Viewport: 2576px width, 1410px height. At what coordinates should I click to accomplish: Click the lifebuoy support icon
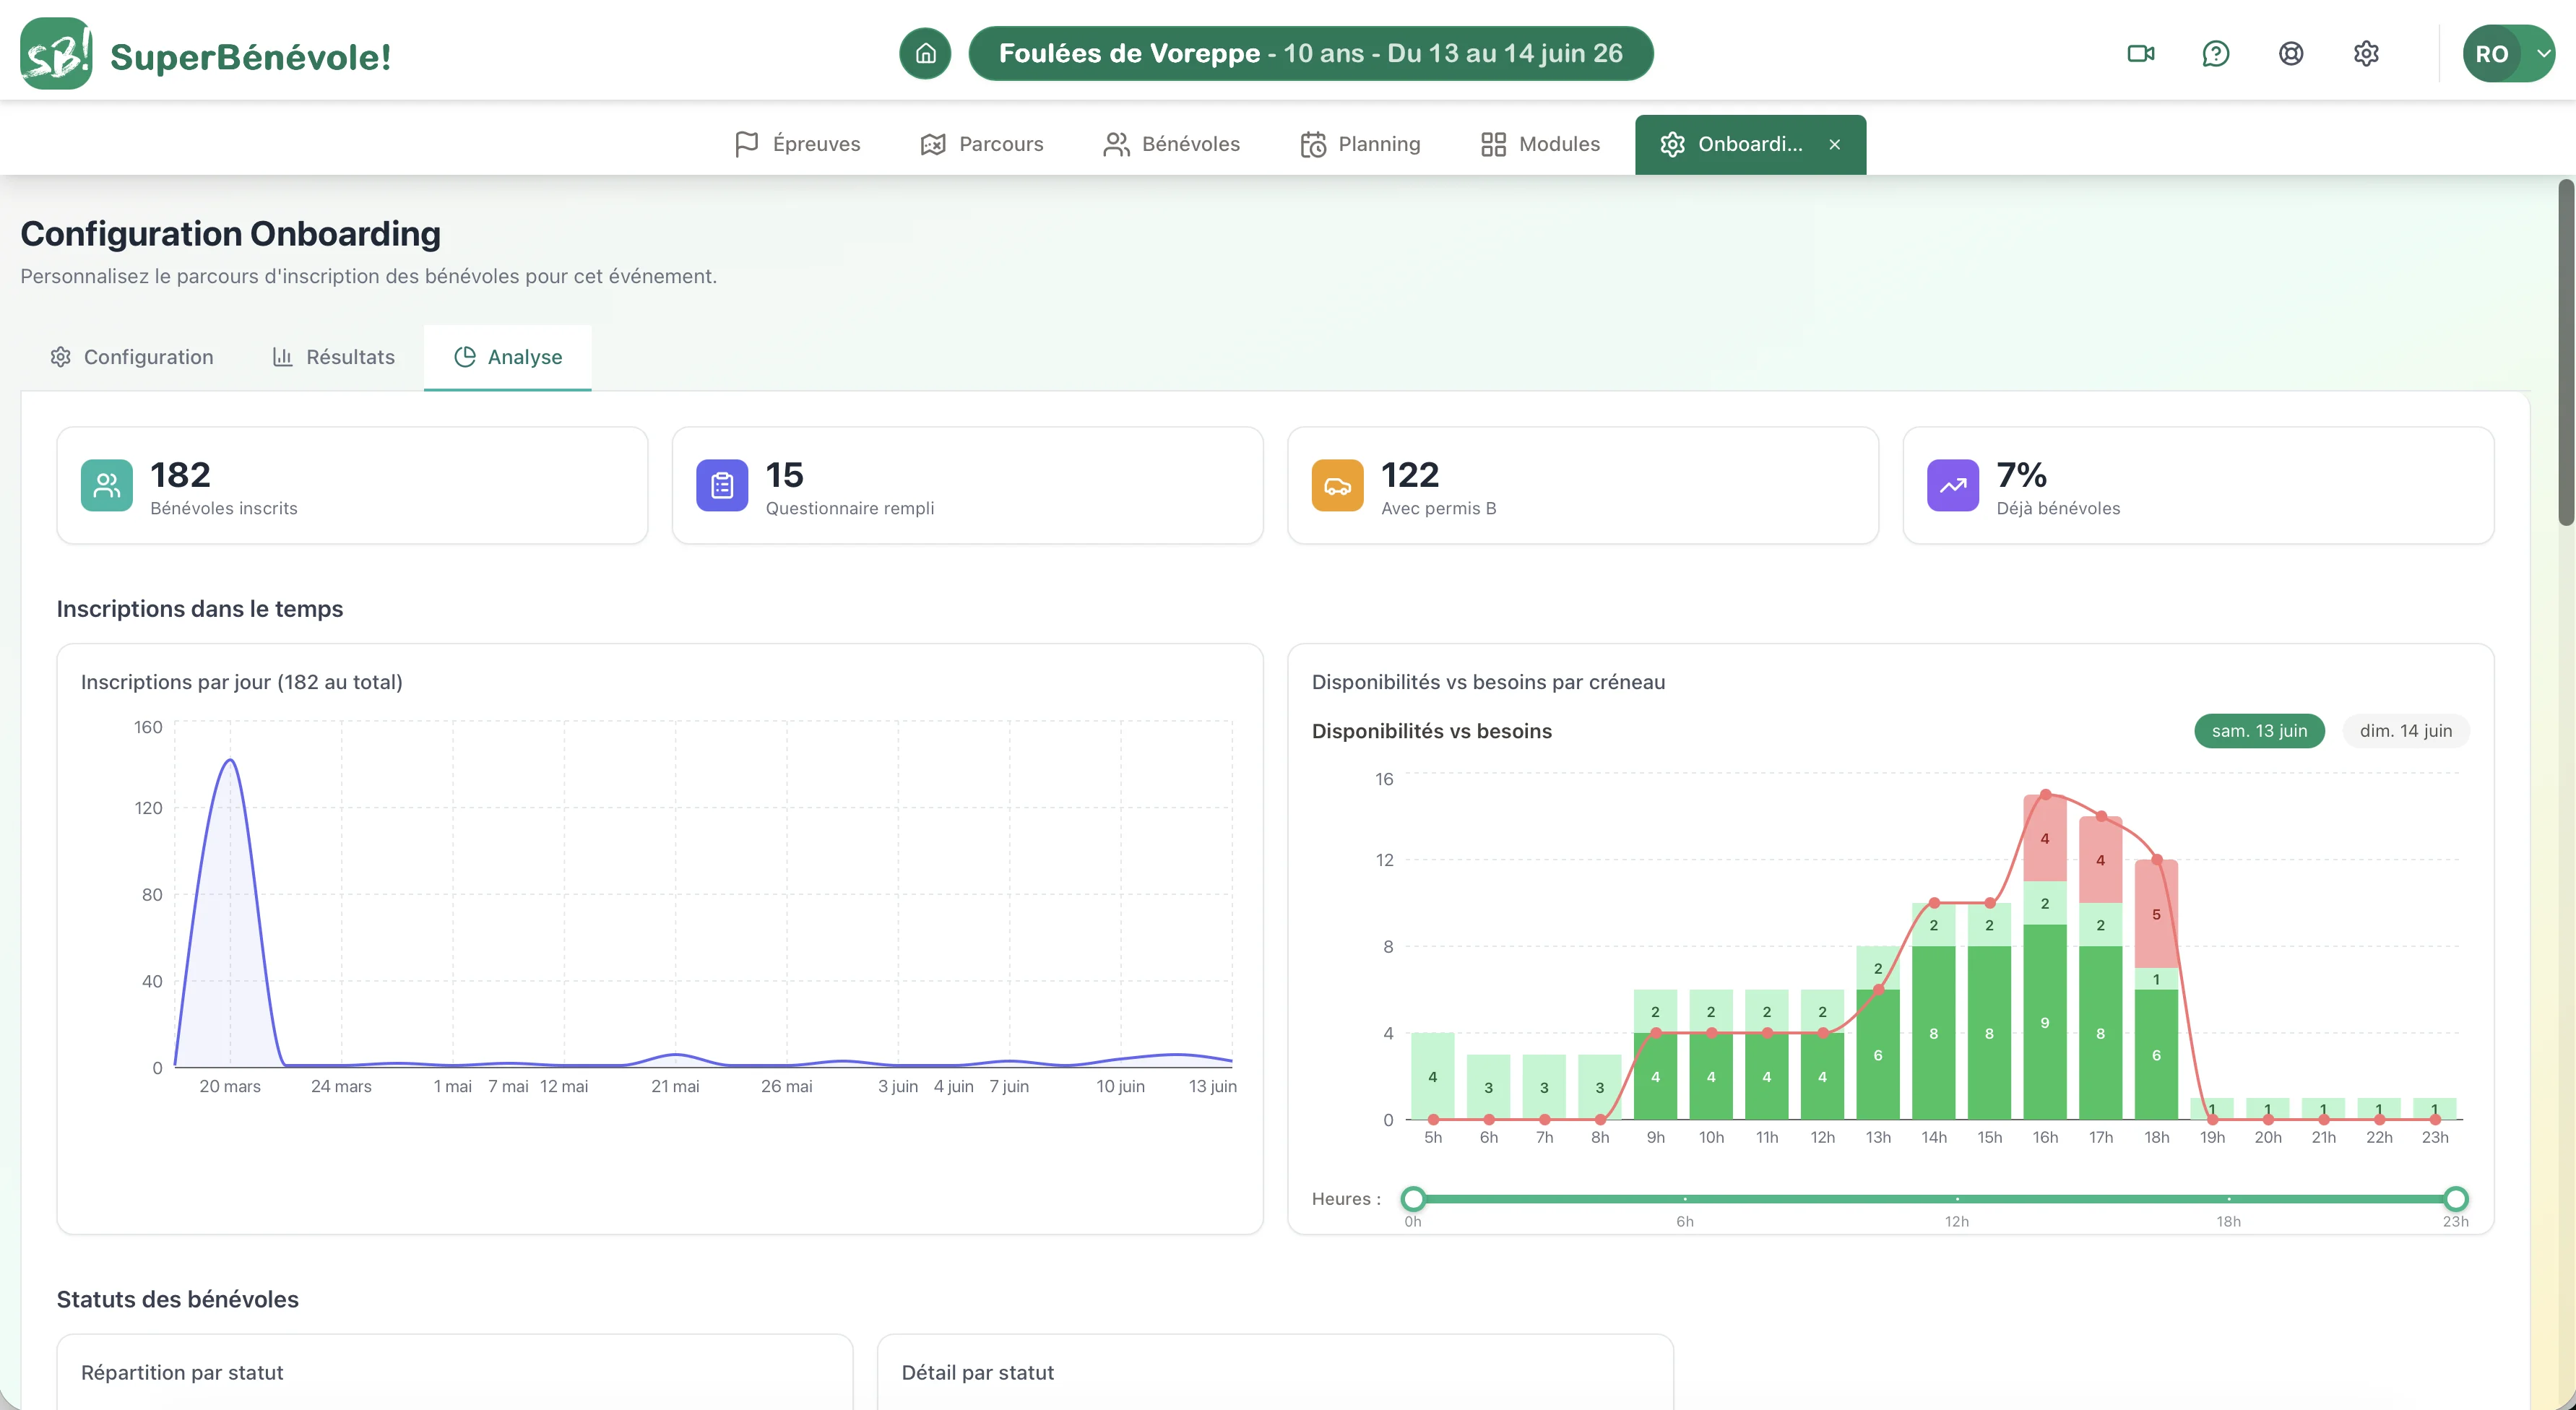click(2291, 53)
